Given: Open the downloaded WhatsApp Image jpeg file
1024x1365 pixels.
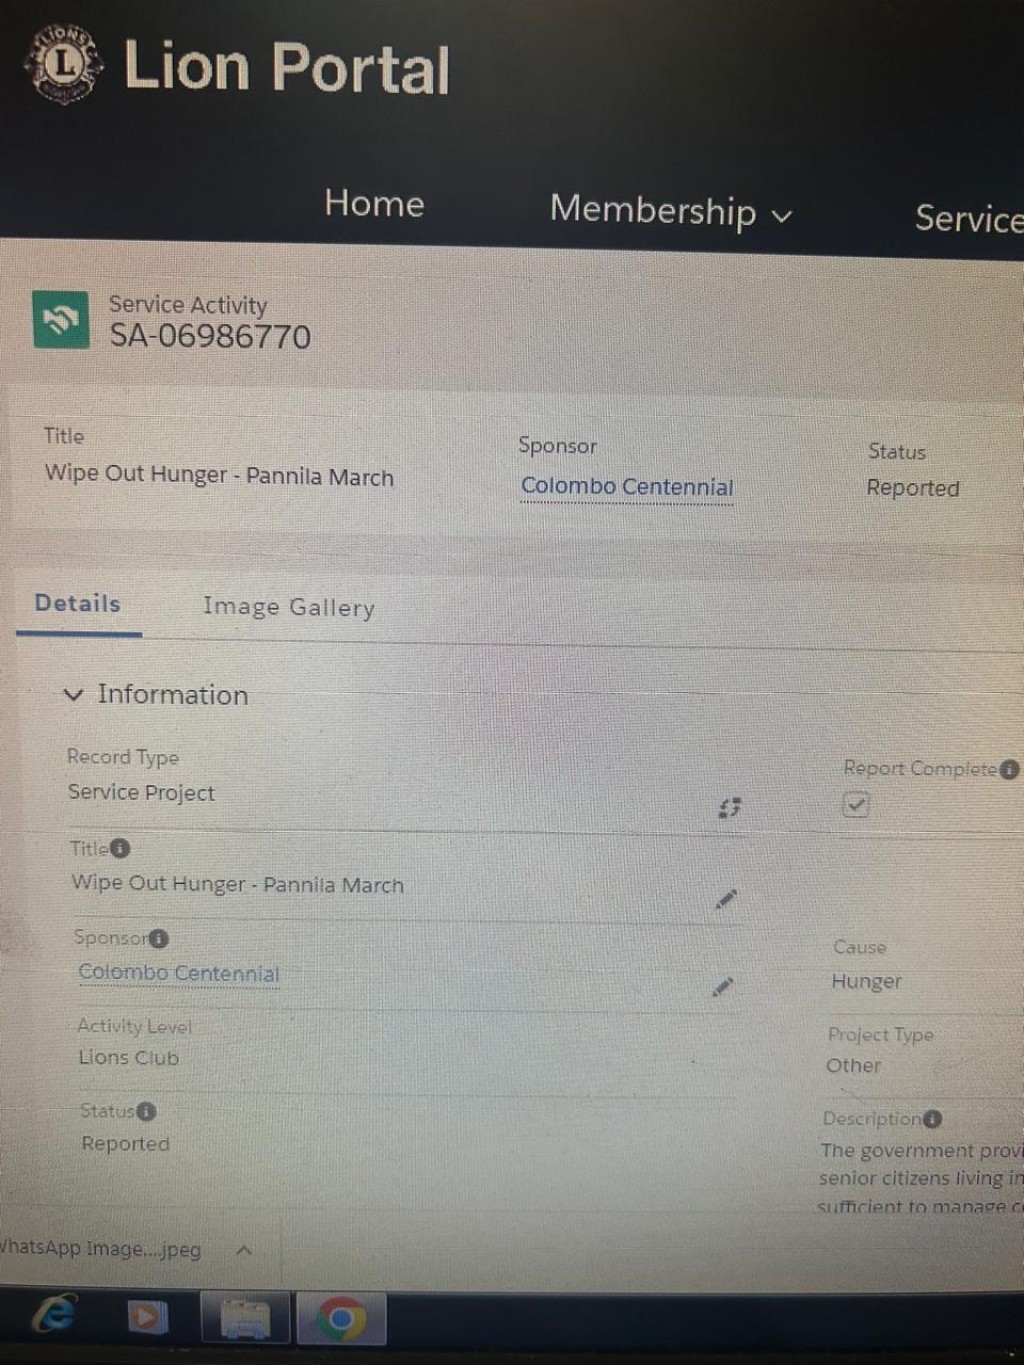Looking at the screenshot, I should tap(101, 1249).
